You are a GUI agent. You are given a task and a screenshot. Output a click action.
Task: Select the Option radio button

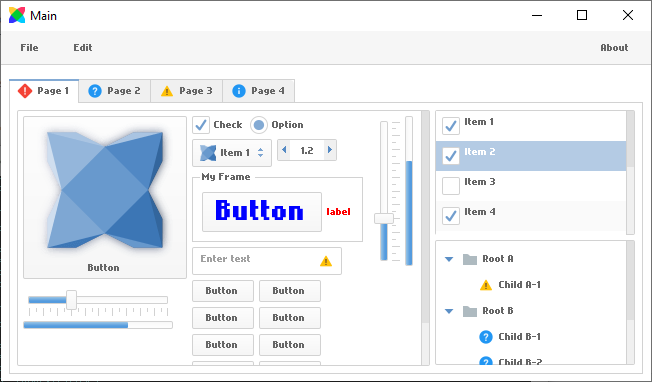point(259,125)
